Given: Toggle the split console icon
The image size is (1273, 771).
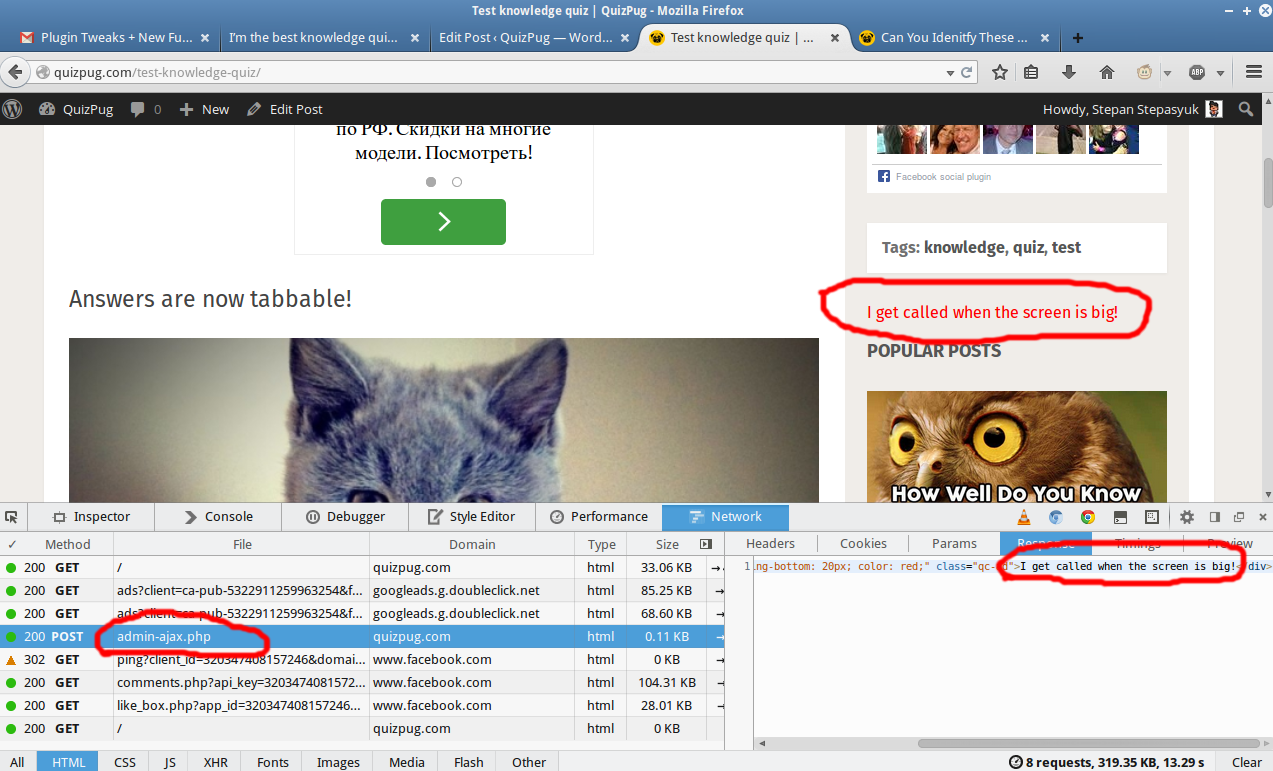Looking at the screenshot, I should point(1121,517).
